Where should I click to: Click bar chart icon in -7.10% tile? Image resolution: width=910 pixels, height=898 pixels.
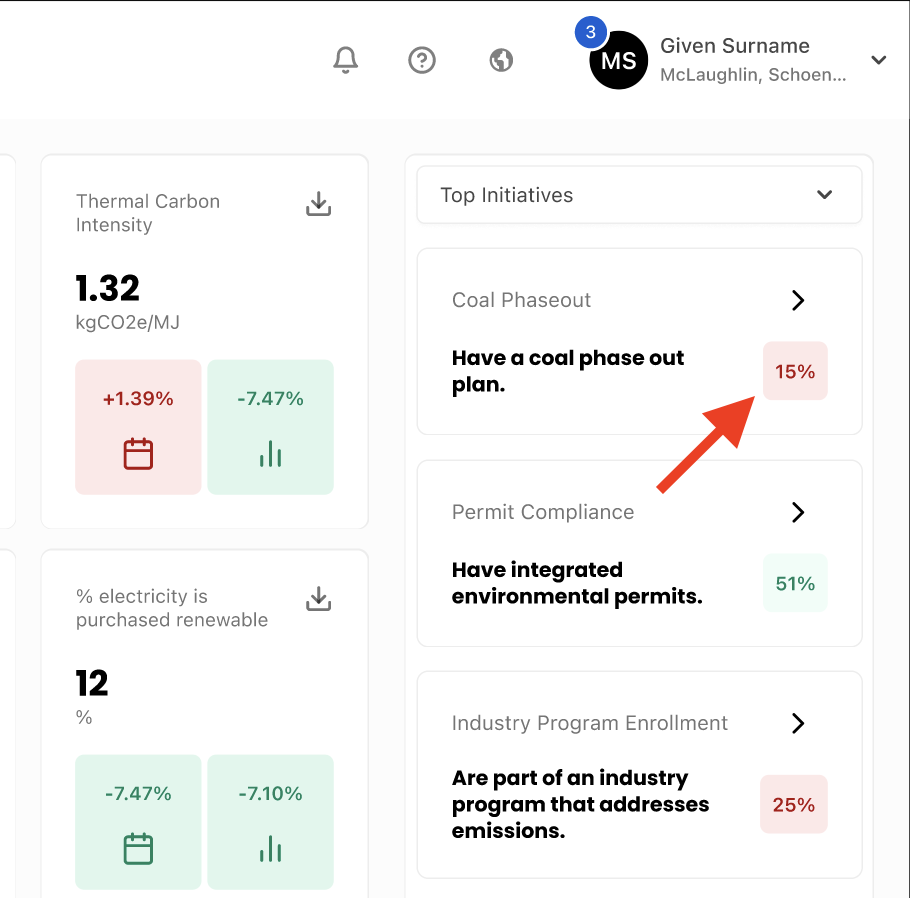[x=270, y=849]
